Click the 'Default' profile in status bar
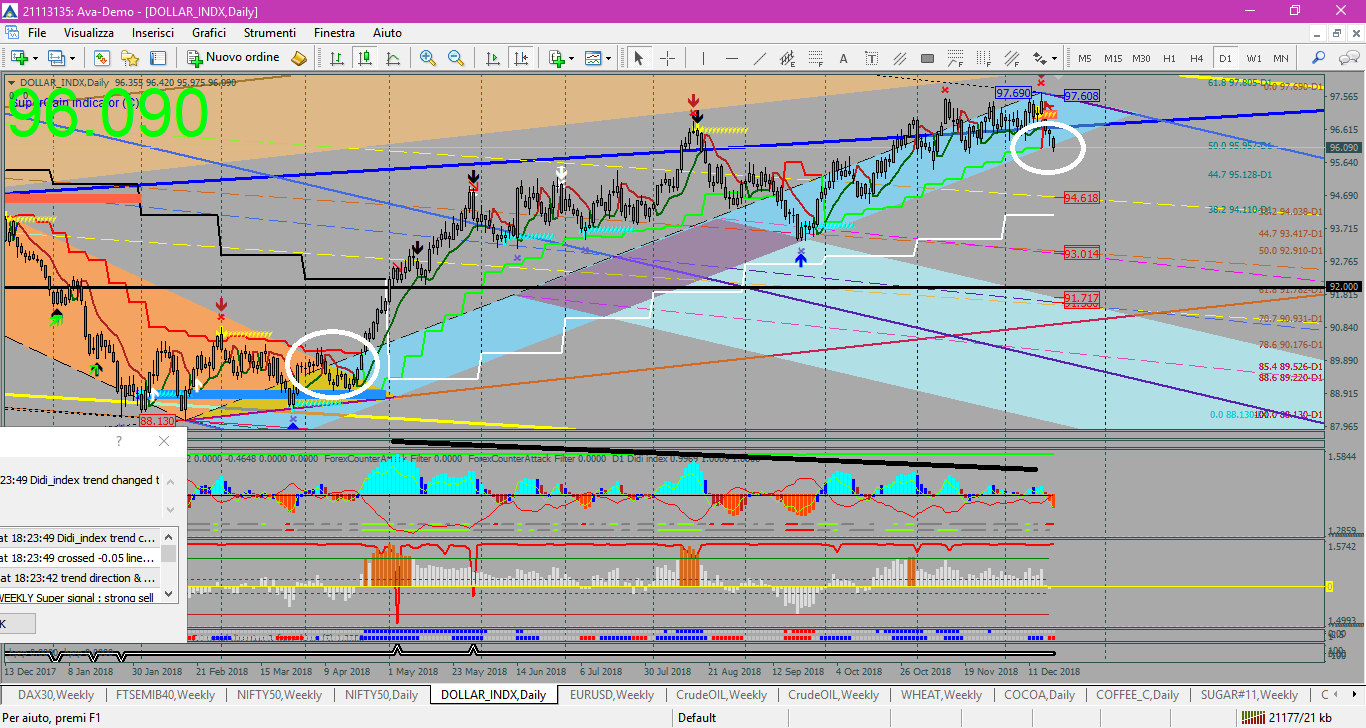Image resolution: width=1366 pixels, height=728 pixels. point(697,717)
